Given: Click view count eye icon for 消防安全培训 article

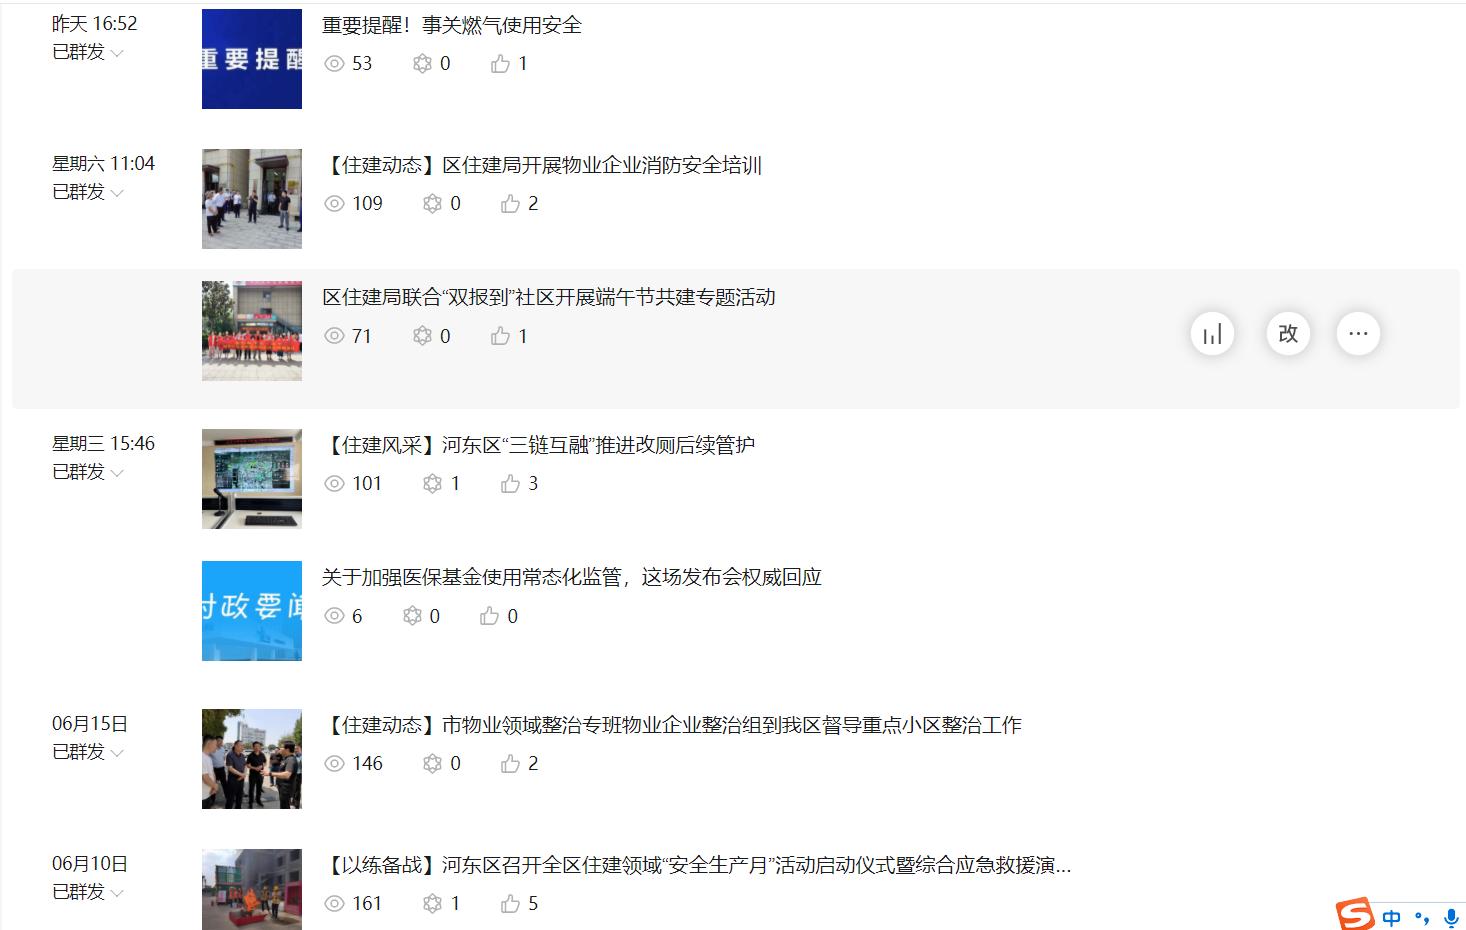Looking at the screenshot, I should 334,204.
